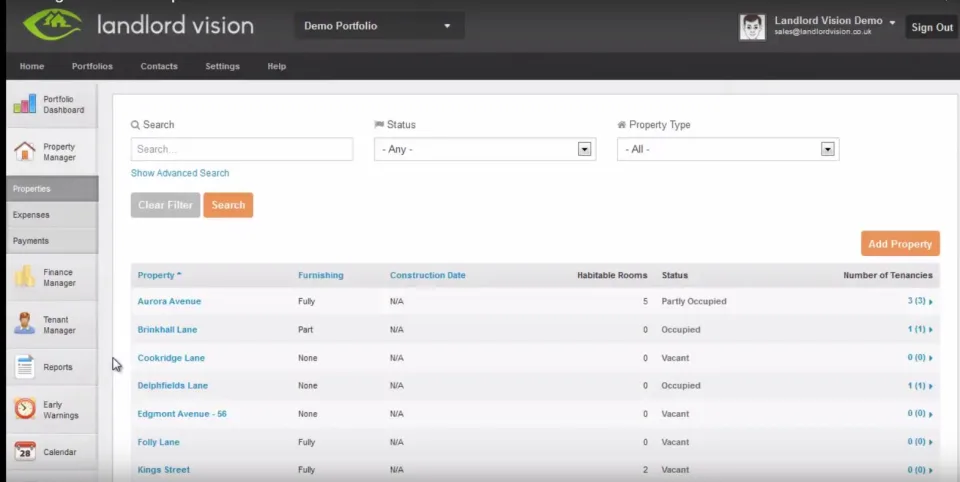
Task: Expand tenancies arrow for Edgmont Avenue - 56
Action: pos(931,415)
